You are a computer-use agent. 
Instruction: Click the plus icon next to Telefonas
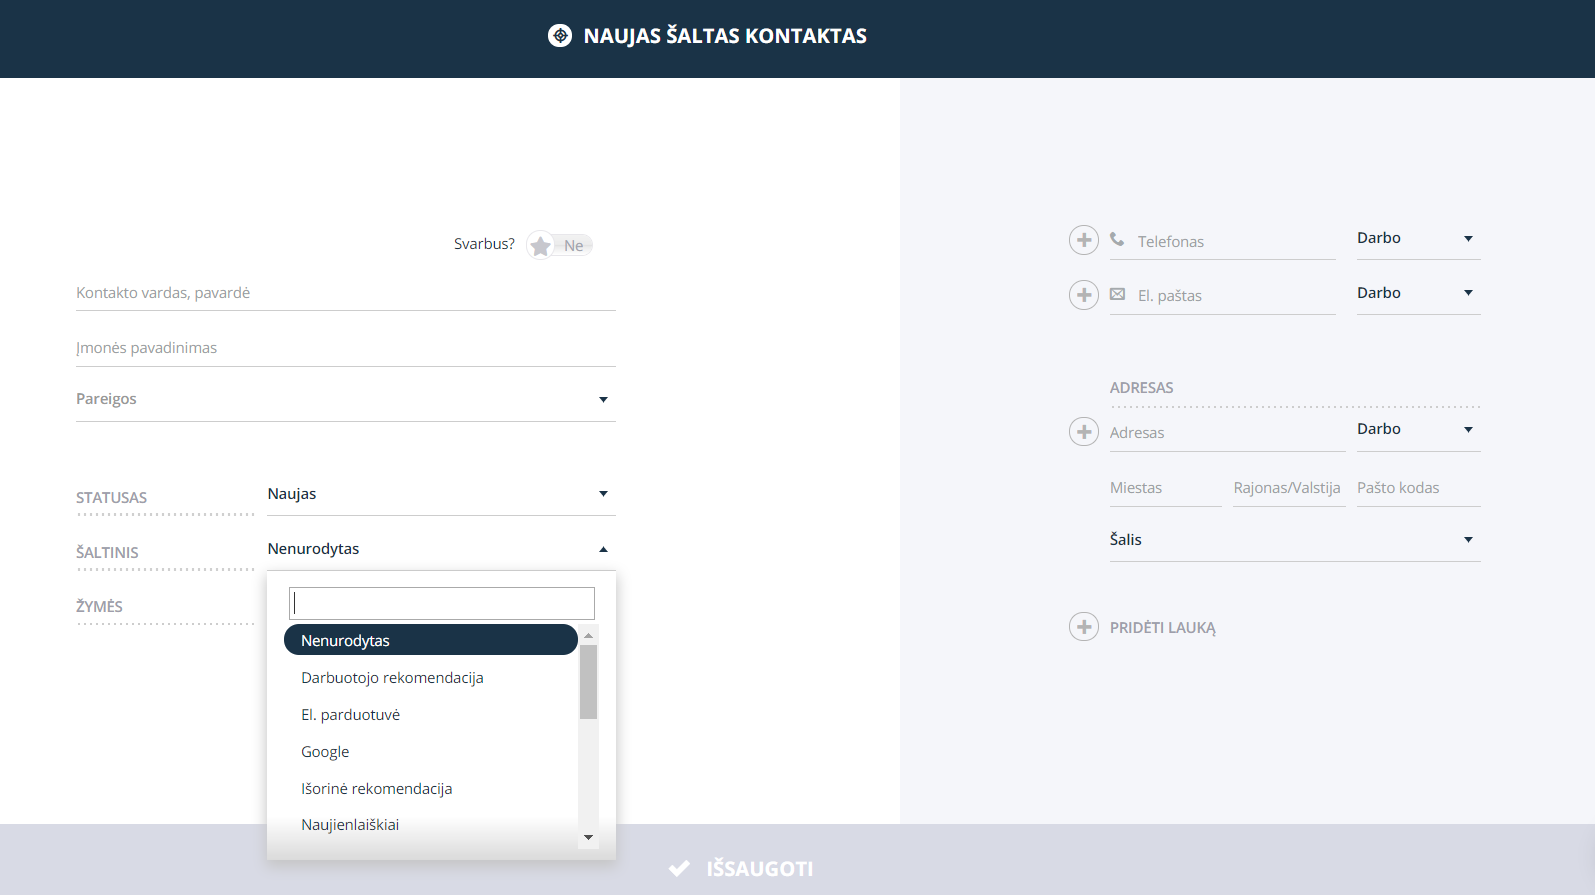[1084, 240]
